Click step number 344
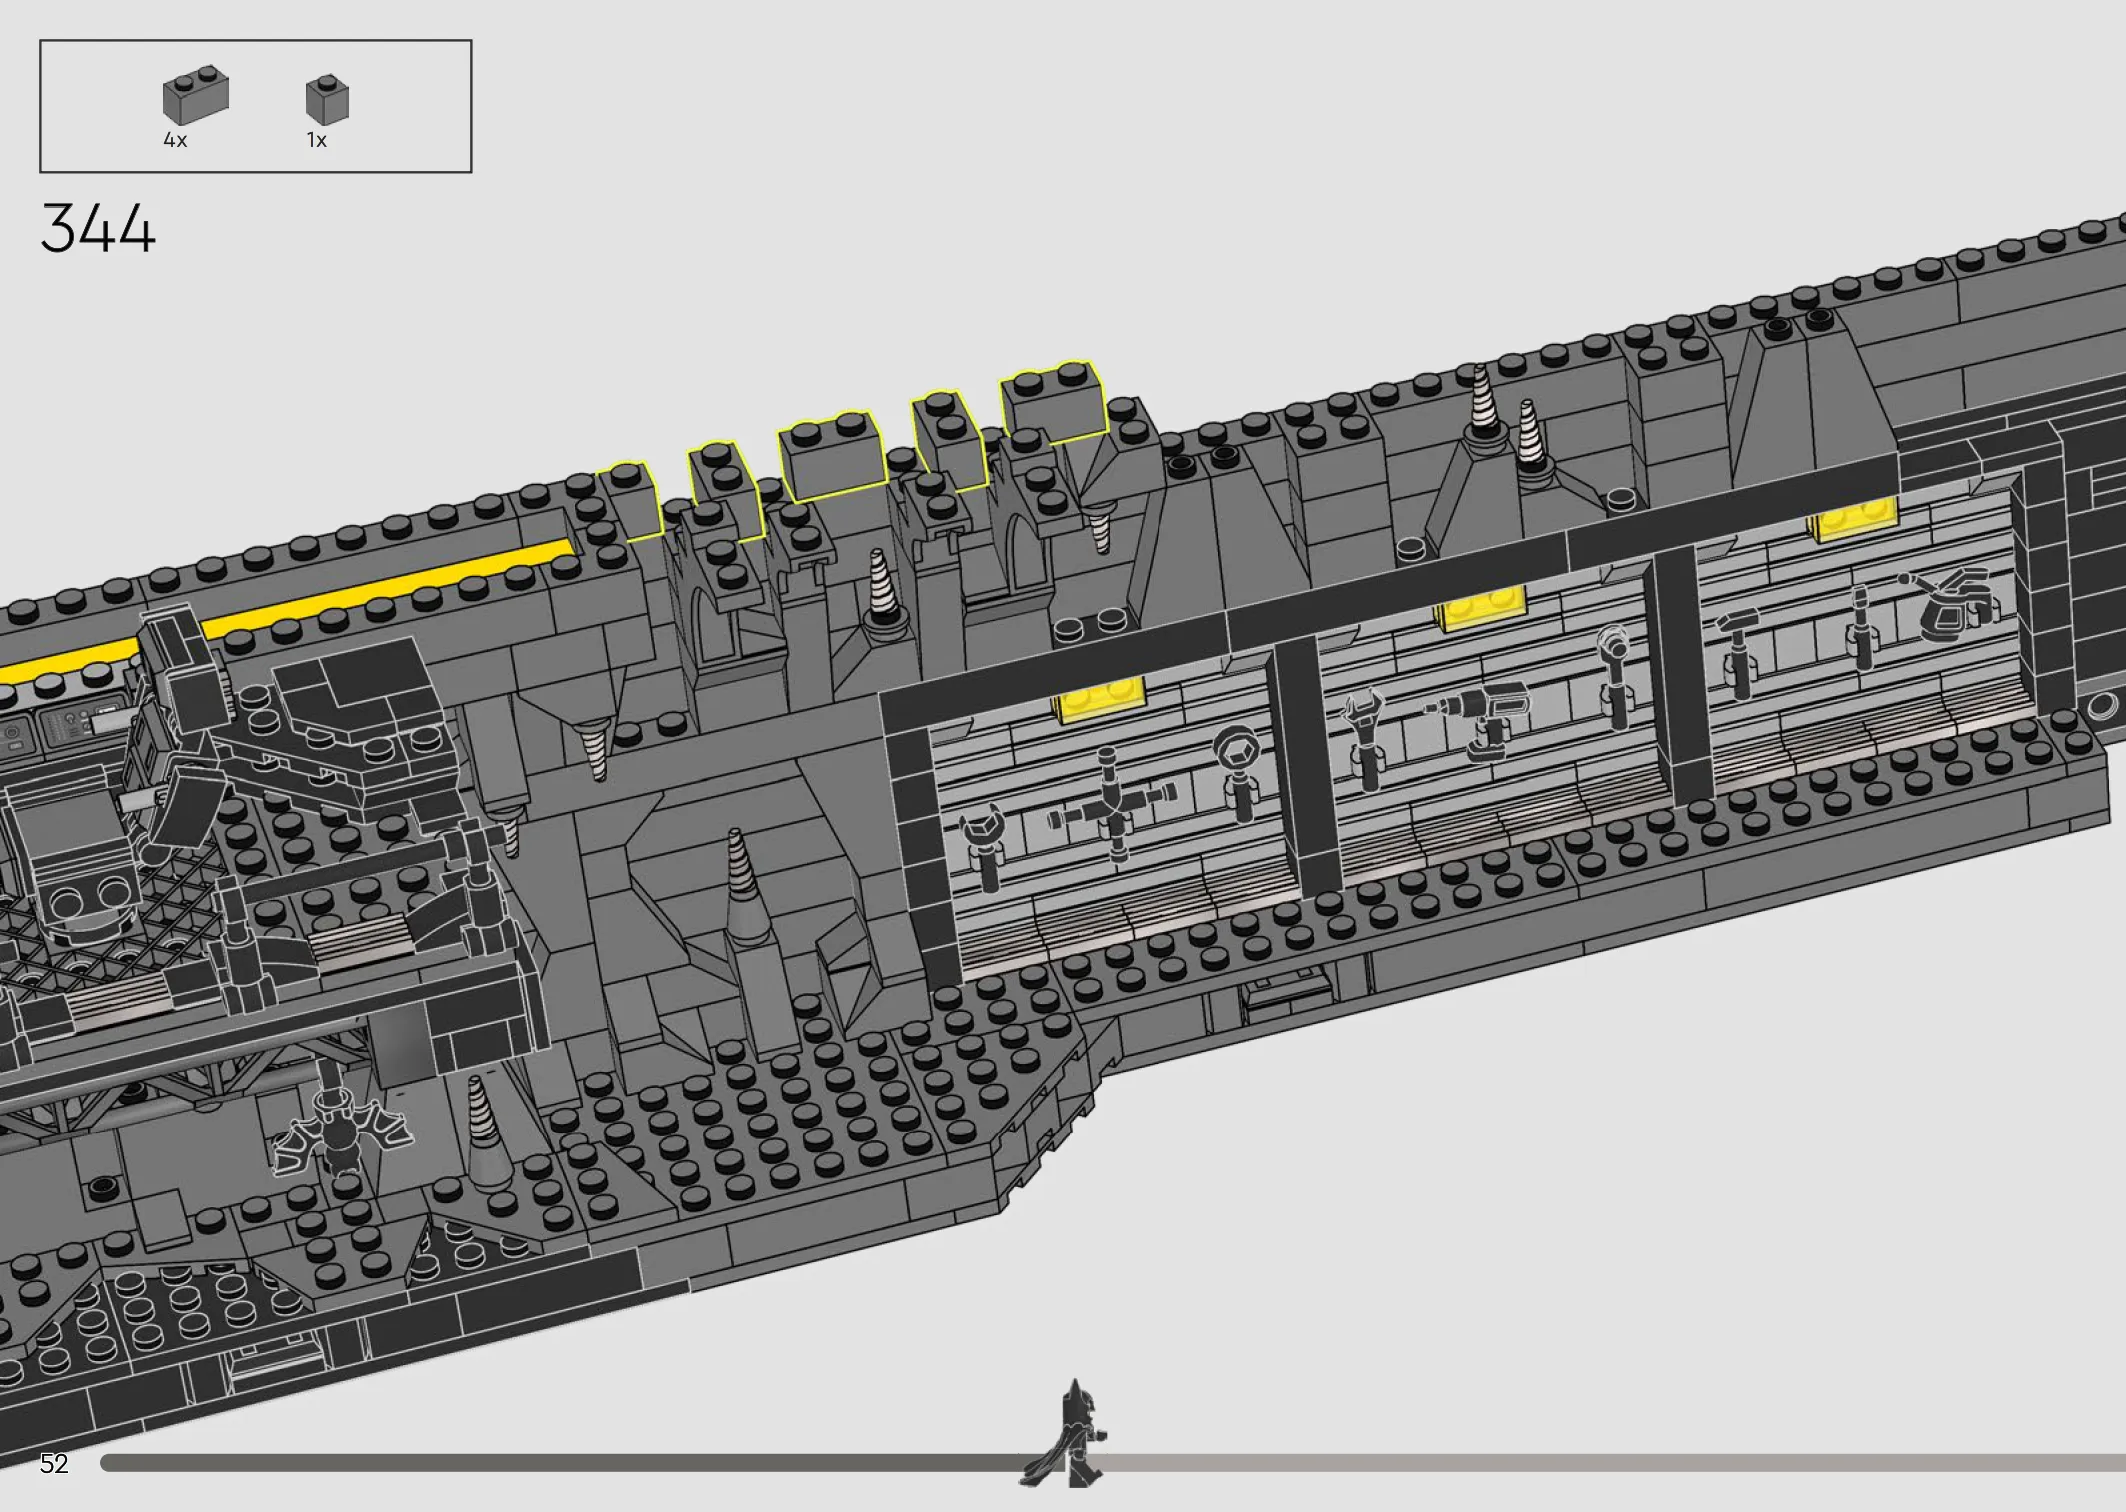Screen dimensions: 2126x1512 98,228
